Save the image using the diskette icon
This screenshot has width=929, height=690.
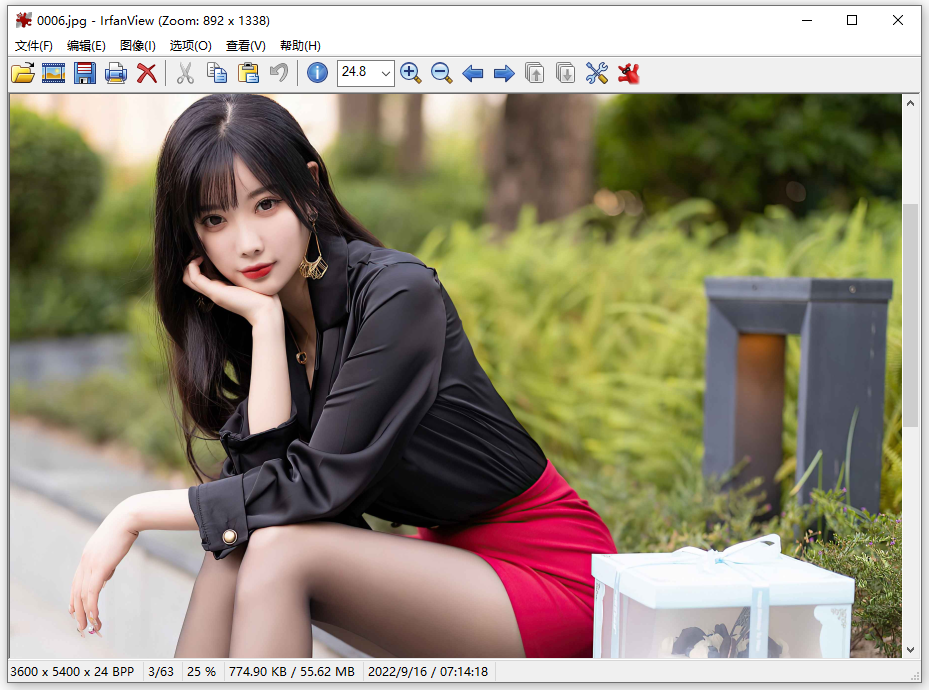point(85,72)
